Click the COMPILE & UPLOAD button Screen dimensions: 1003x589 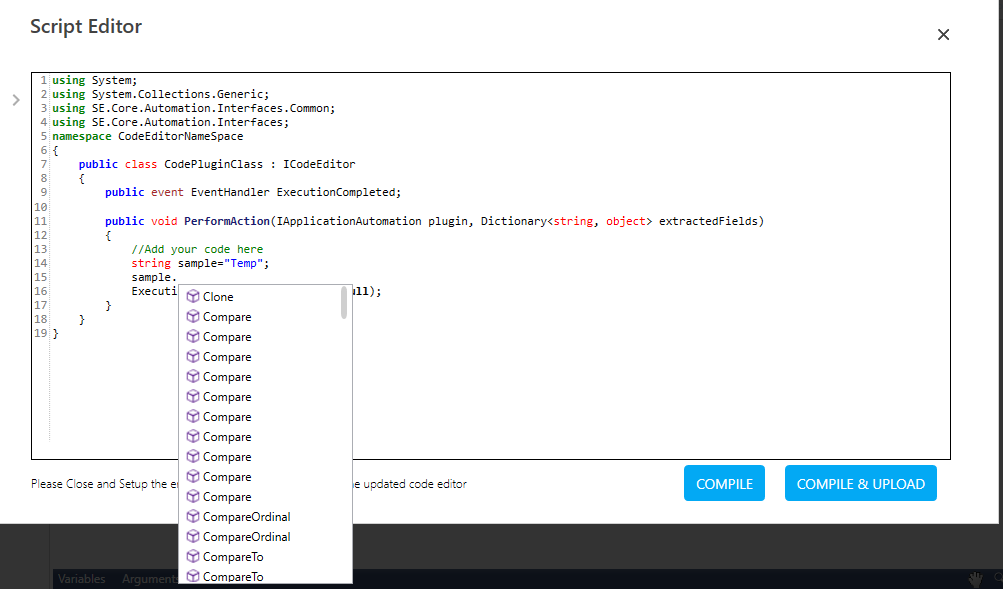click(x=860, y=483)
